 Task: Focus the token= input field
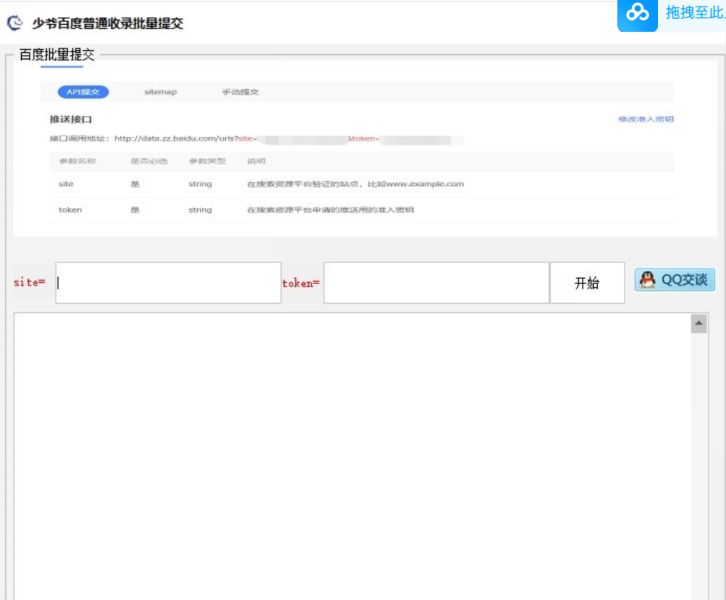click(x=437, y=283)
